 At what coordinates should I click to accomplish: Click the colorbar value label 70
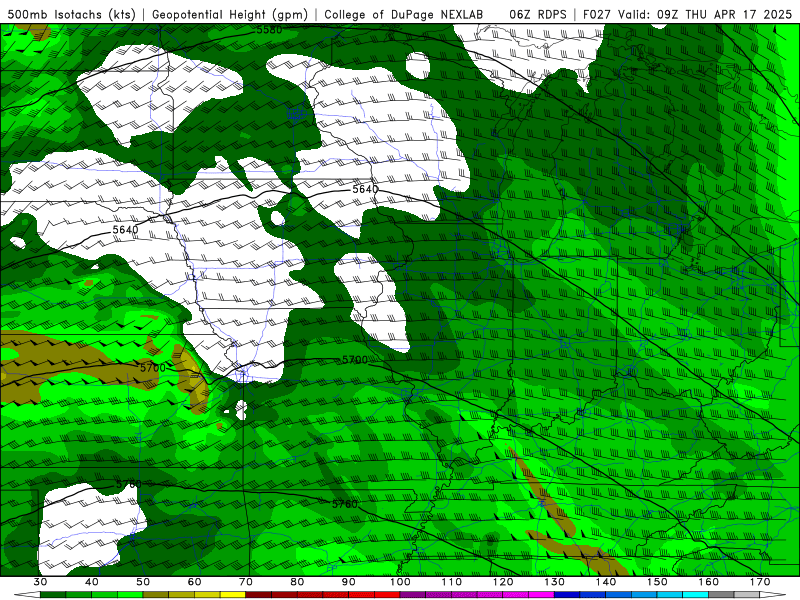246,582
